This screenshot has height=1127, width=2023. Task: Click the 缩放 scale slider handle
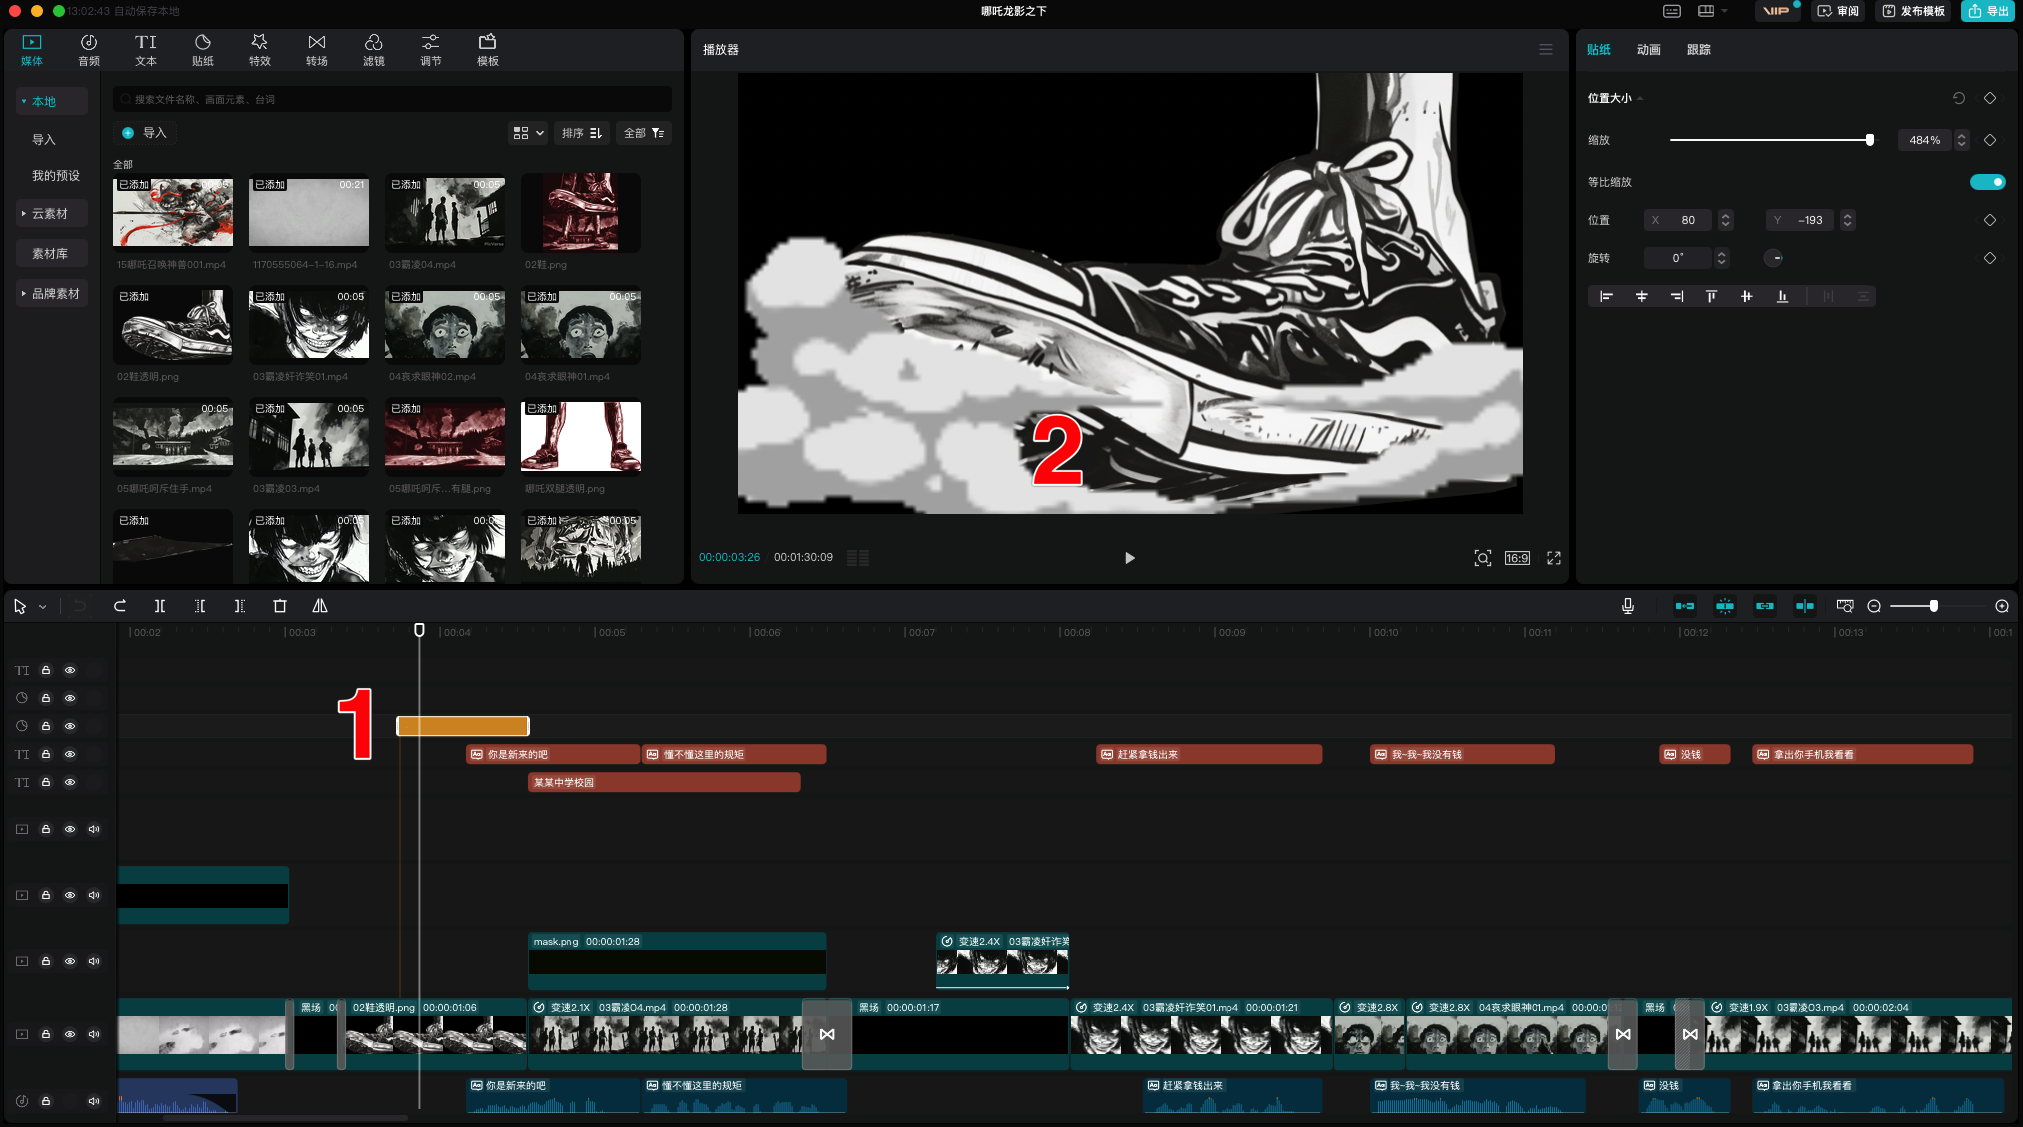pos(1869,140)
